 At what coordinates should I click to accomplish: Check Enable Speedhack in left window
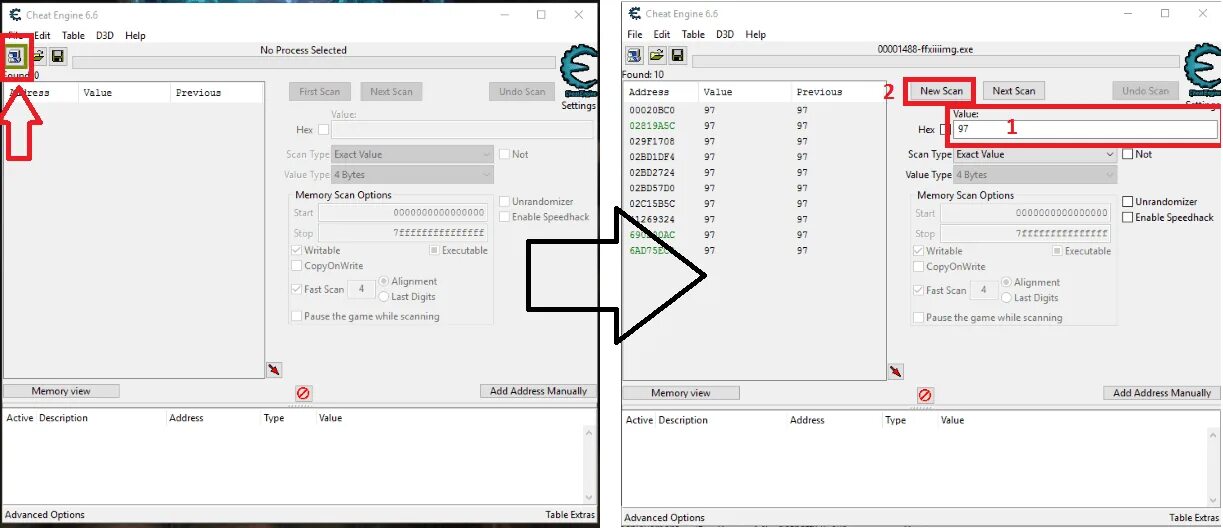point(505,217)
